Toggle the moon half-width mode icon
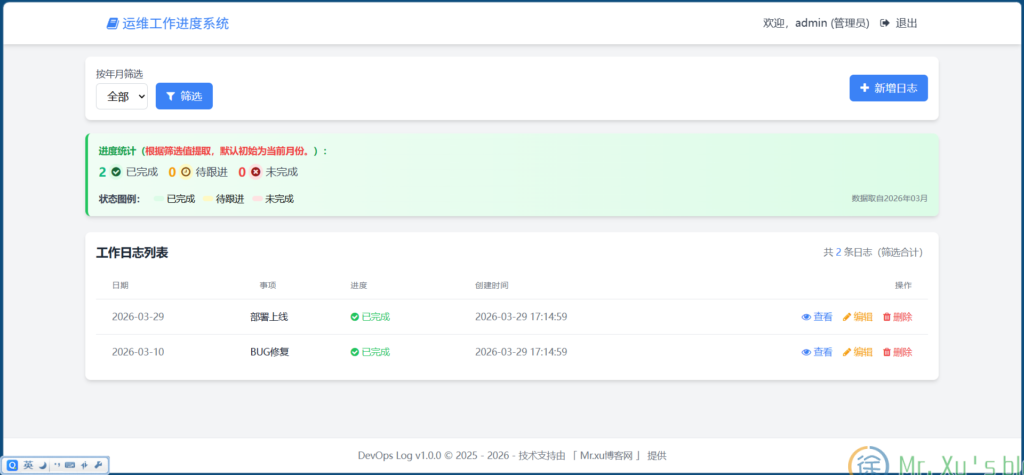Screen dimensions: 1024x475 (42, 465)
